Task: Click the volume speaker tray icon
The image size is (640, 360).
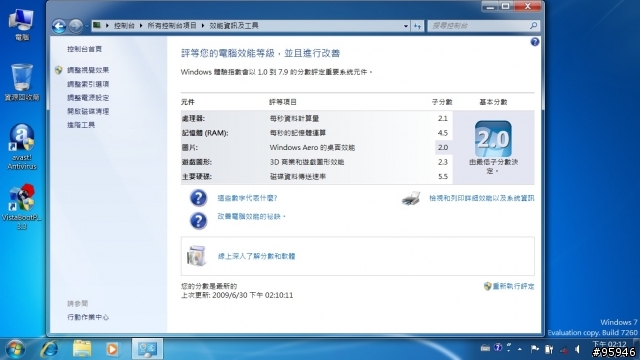Action: pyautogui.click(x=578, y=349)
